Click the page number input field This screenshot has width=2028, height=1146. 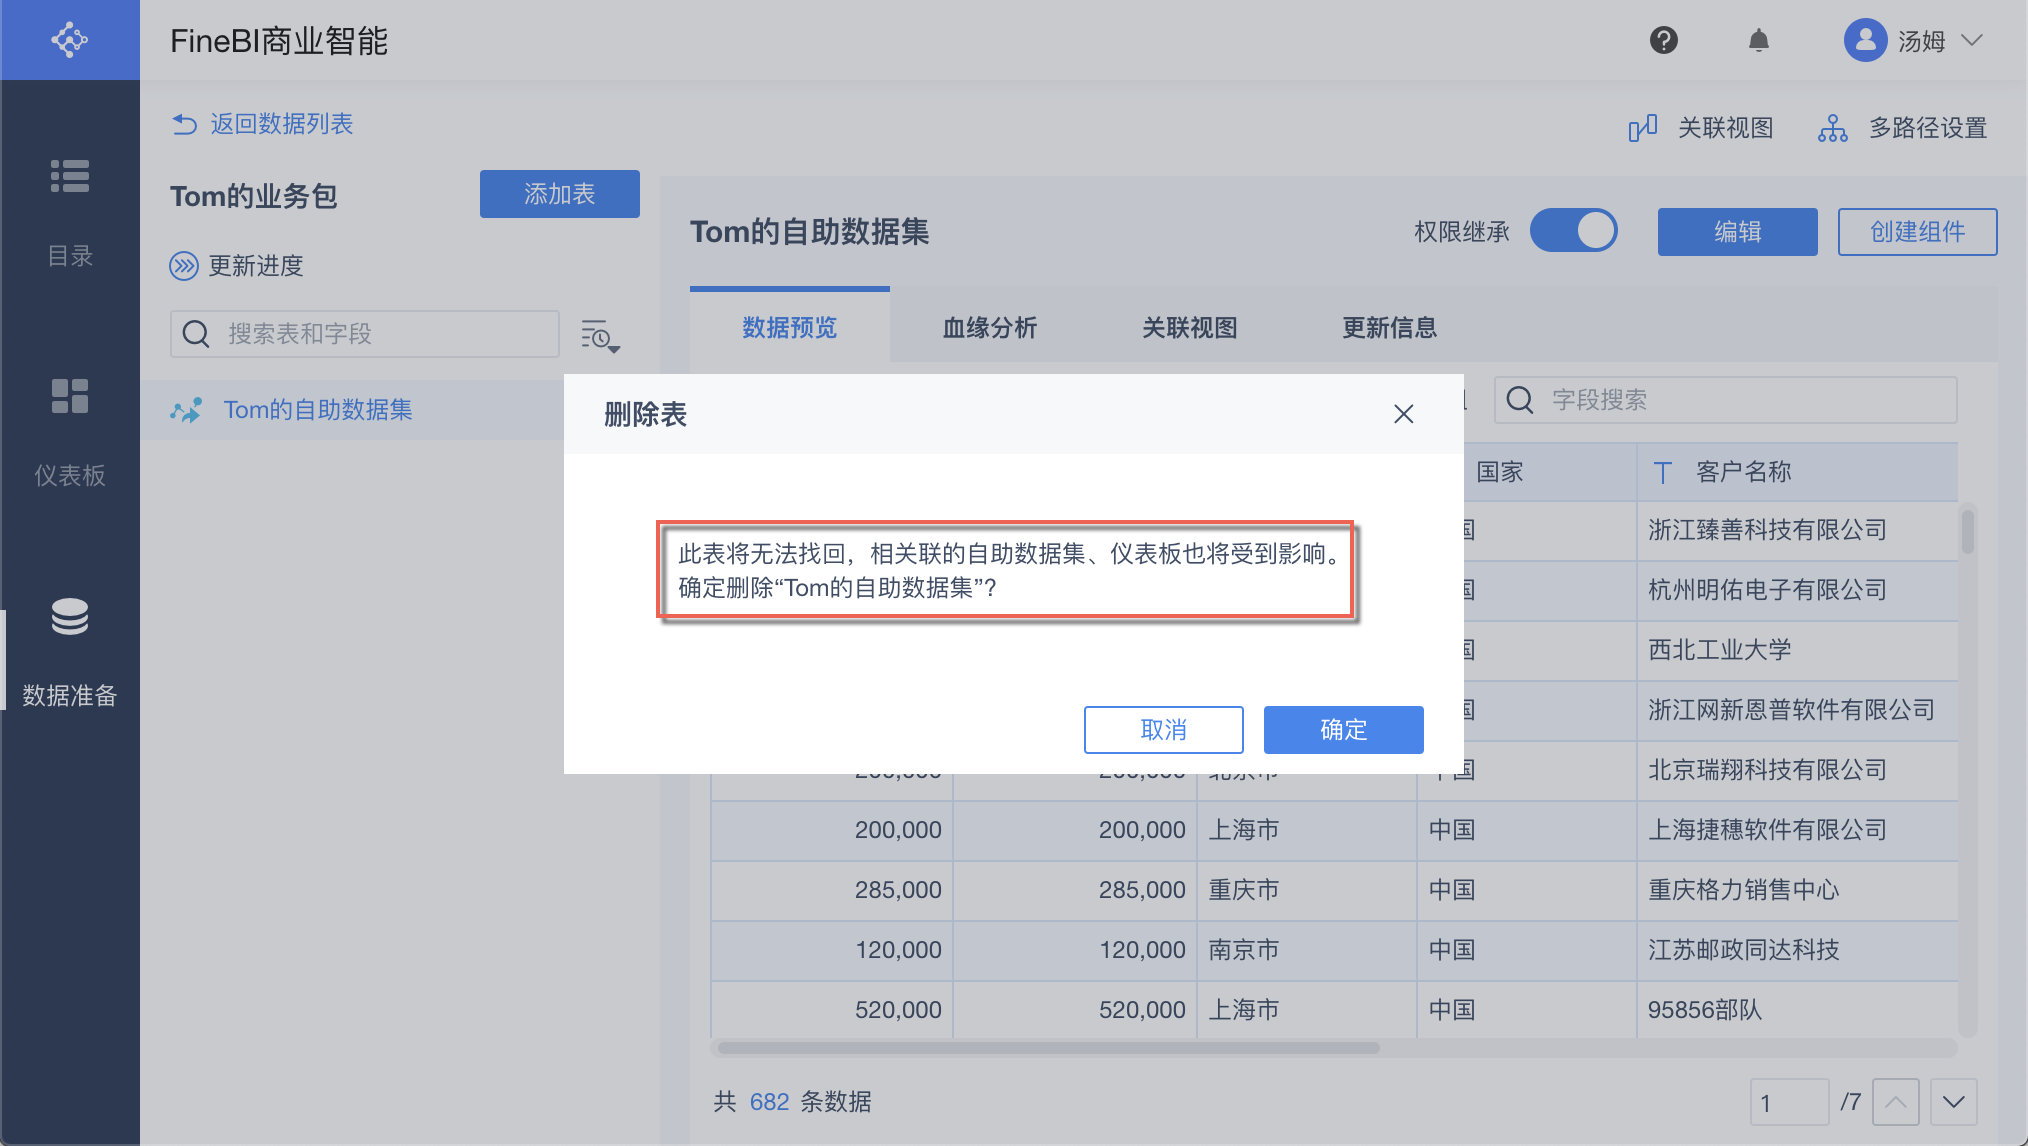1789,1101
